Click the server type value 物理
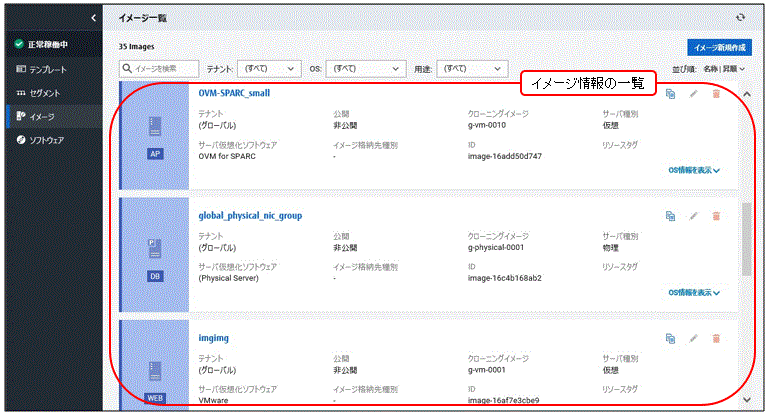The height and width of the screenshot is (417, 770). [x=610, y=248]
